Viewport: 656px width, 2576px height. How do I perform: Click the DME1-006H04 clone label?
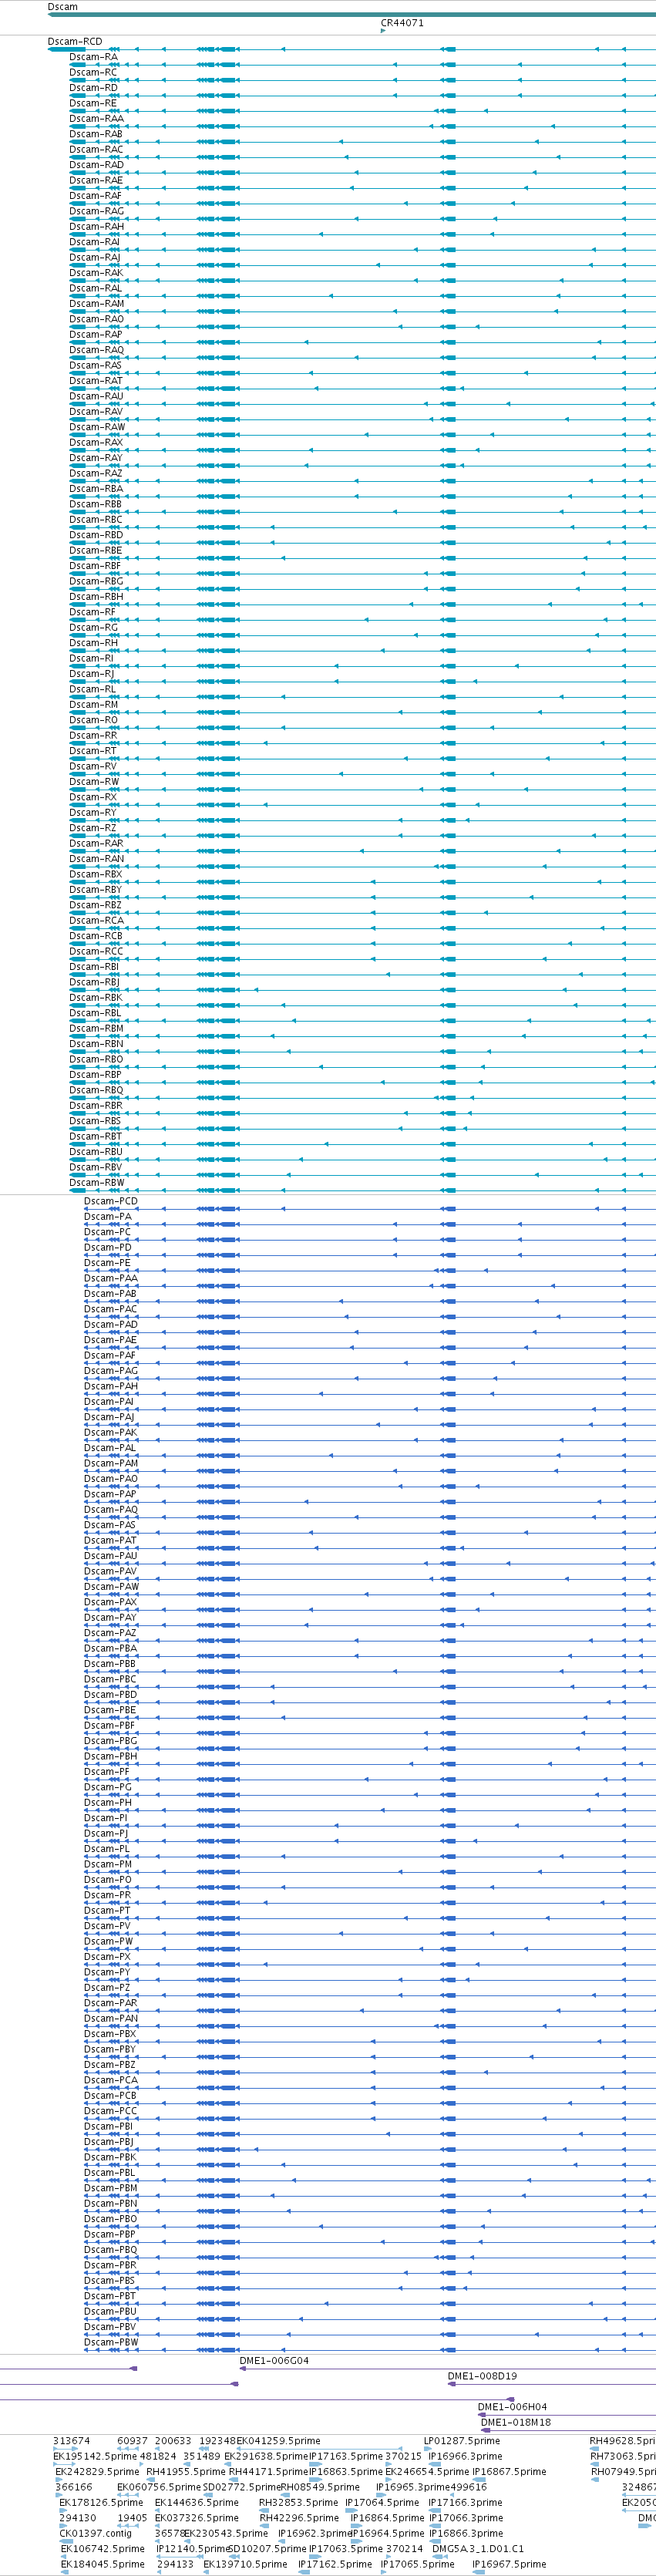(512, 2407)
